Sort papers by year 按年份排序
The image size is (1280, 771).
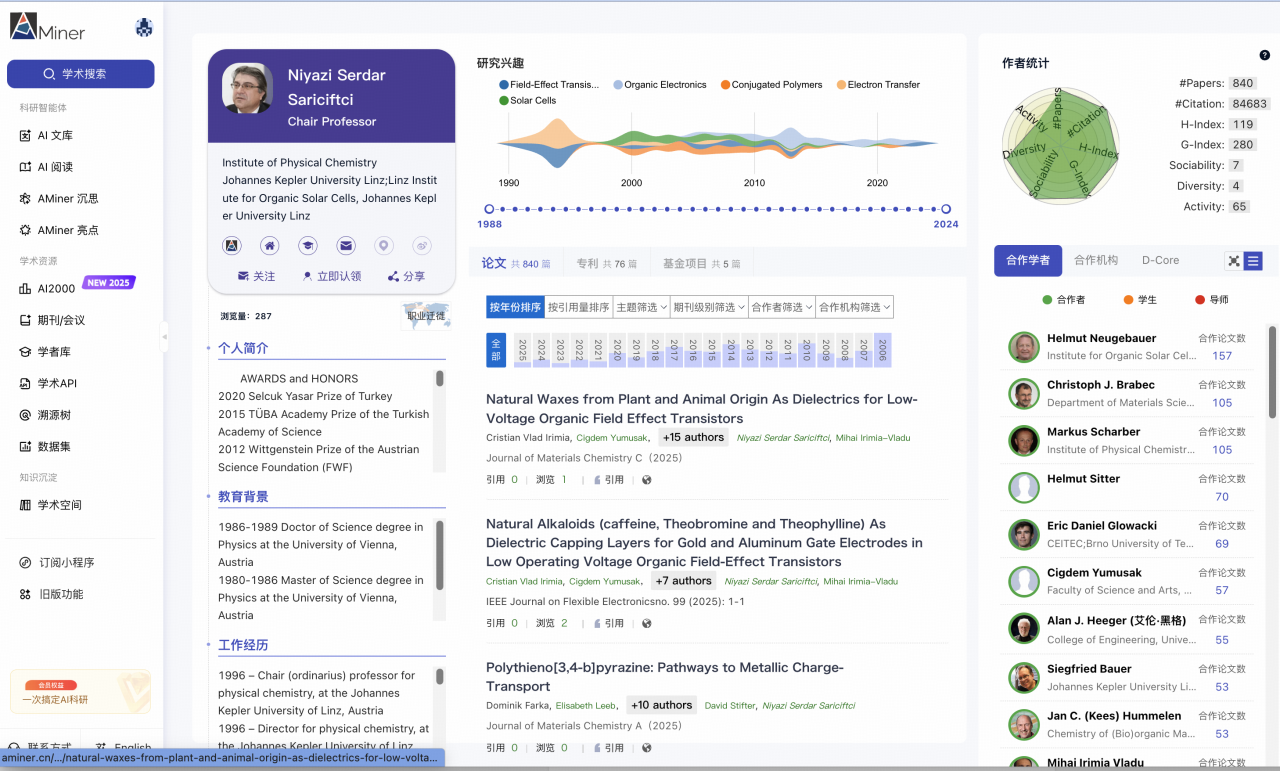tap(515, 307)
